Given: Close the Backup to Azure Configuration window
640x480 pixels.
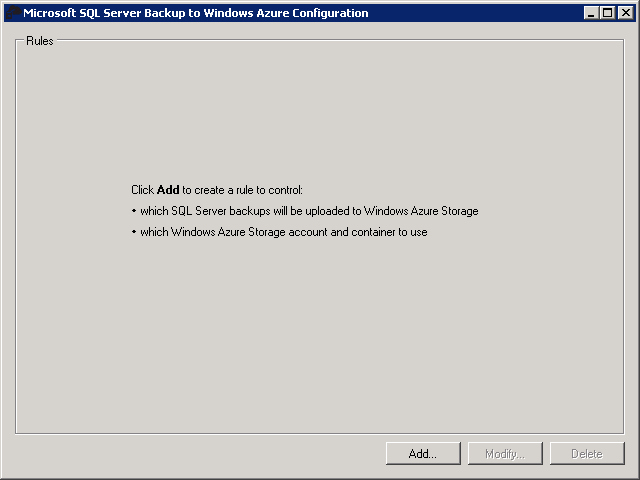Looking at the screenshot, I should [x=625, y=13].
